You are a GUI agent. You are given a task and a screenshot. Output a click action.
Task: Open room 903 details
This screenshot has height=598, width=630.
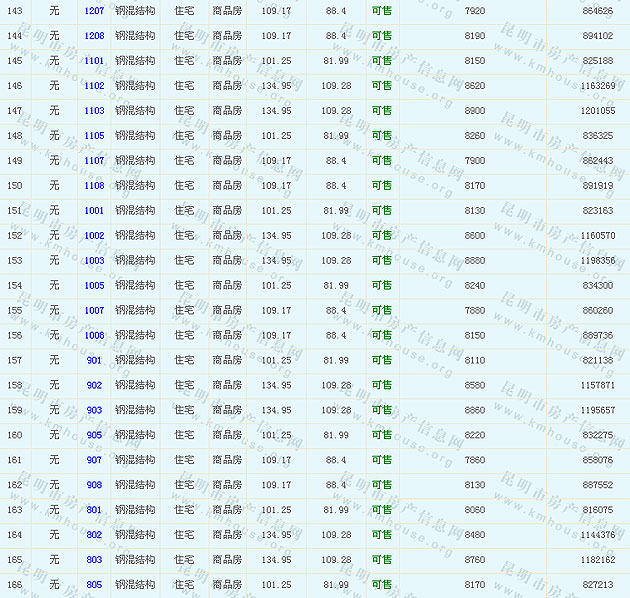(x=94, y=411)
